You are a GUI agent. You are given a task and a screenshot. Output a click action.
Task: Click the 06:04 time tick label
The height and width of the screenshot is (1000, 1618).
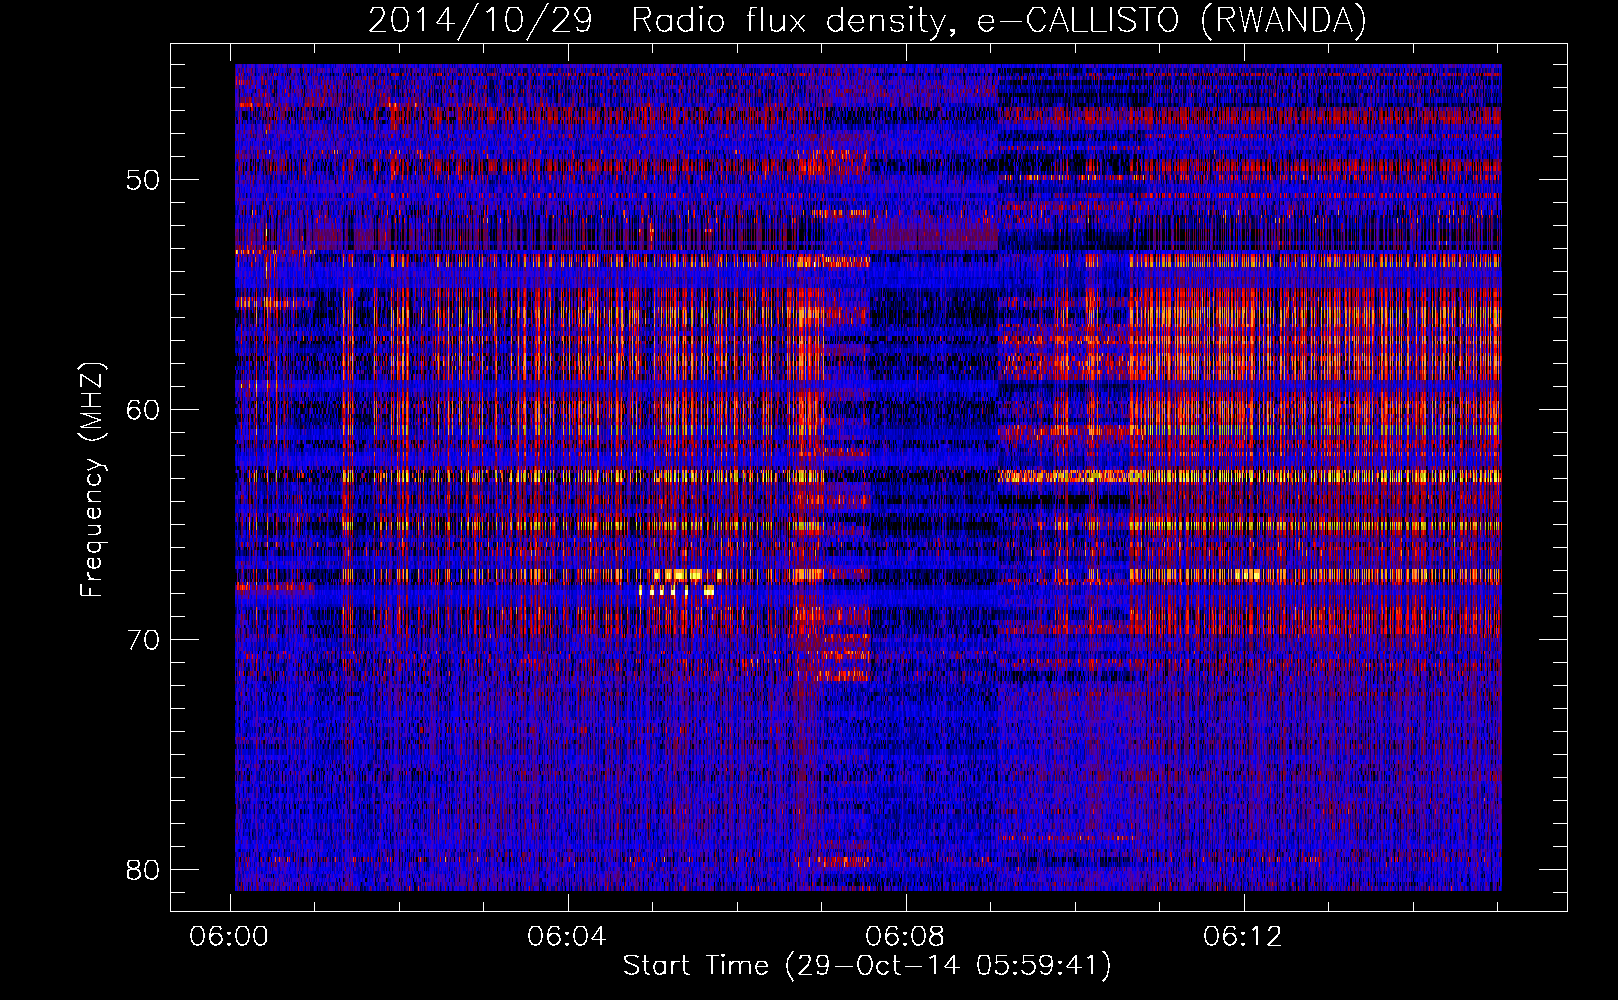[567, 936]
